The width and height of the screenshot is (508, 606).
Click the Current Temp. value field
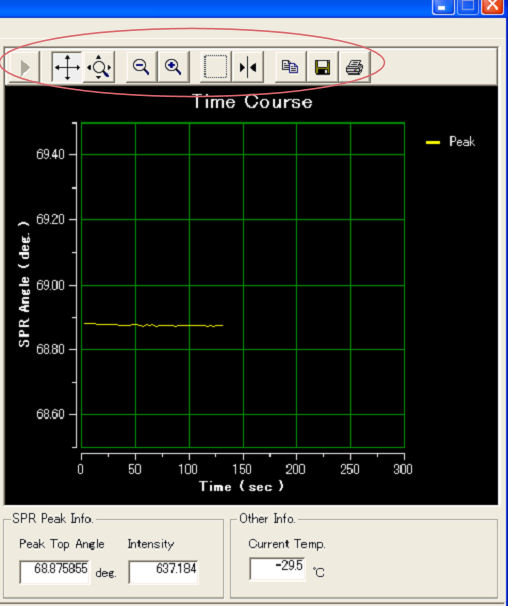coord(277,569)
